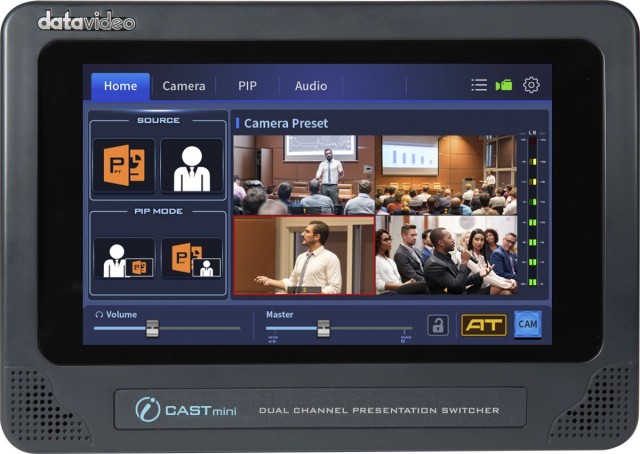This screenshot has width=640, height=454.
Task: Select the red-bordered presenter close-up preset
Action: pyautogui.click(x=304, y=255)
